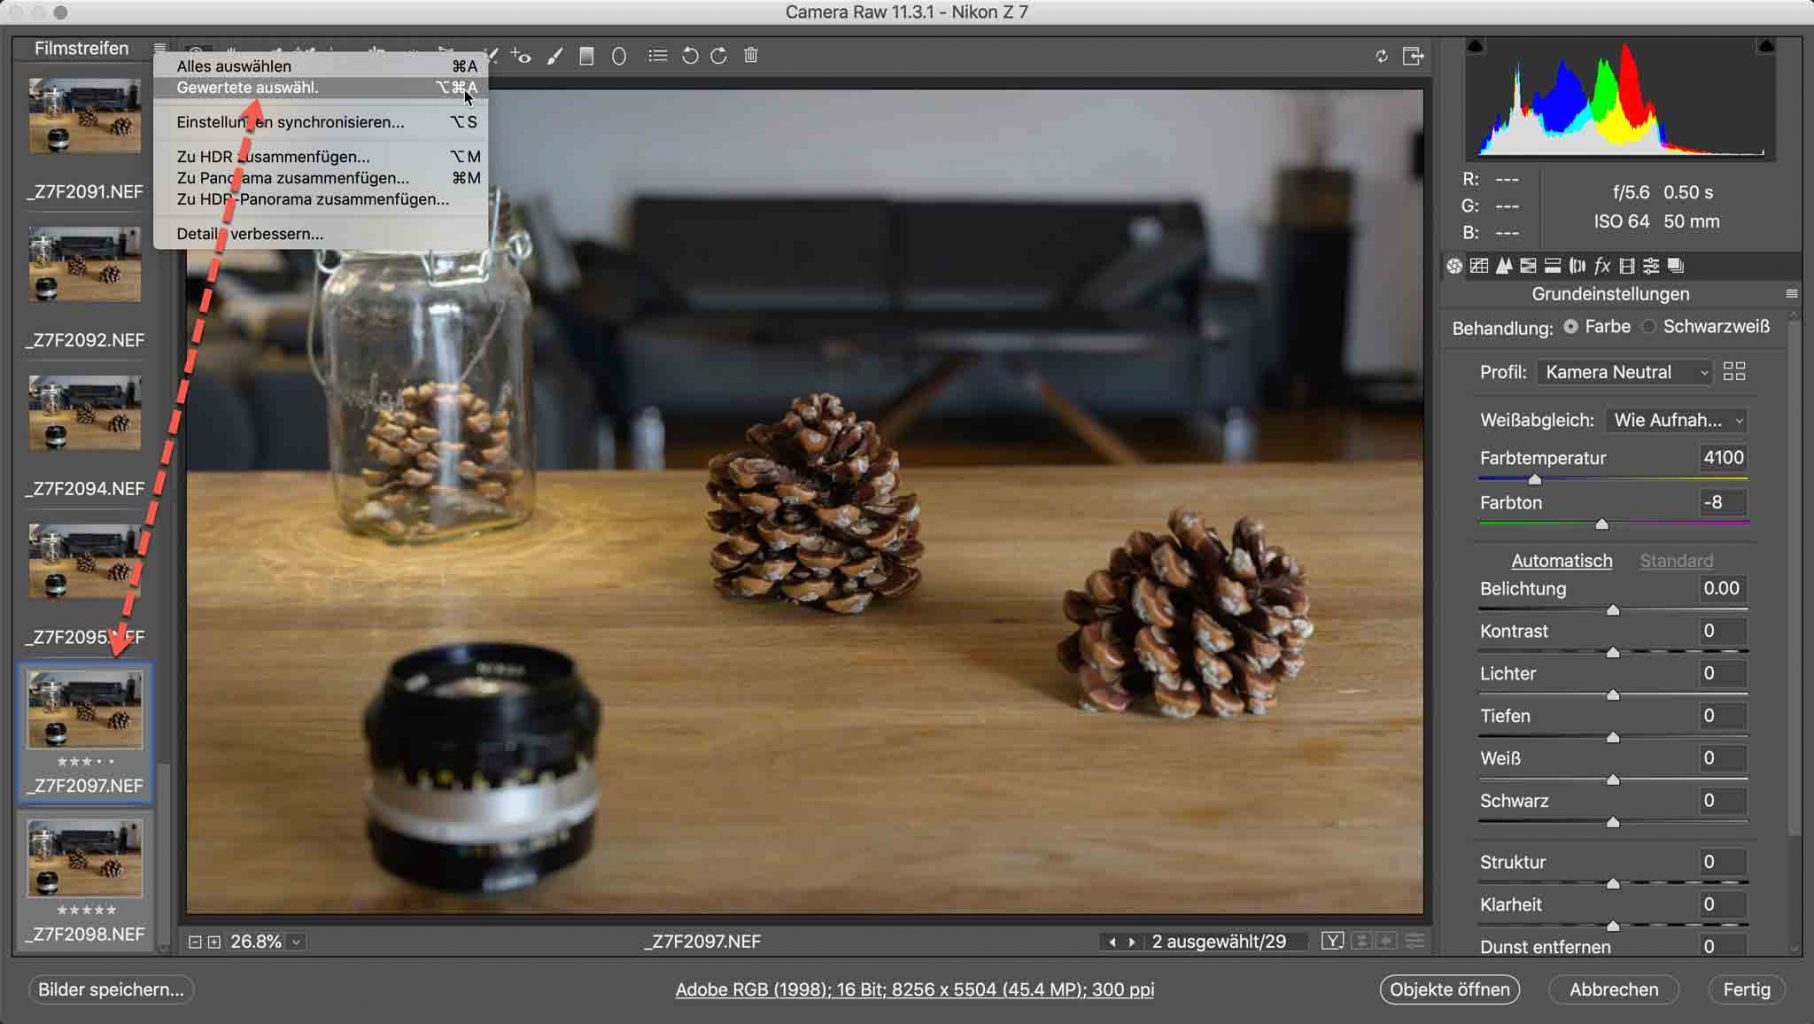1814x1024 pixels.
Task: Open the HSL adjustments panel icon
Action: [1528, 266]
